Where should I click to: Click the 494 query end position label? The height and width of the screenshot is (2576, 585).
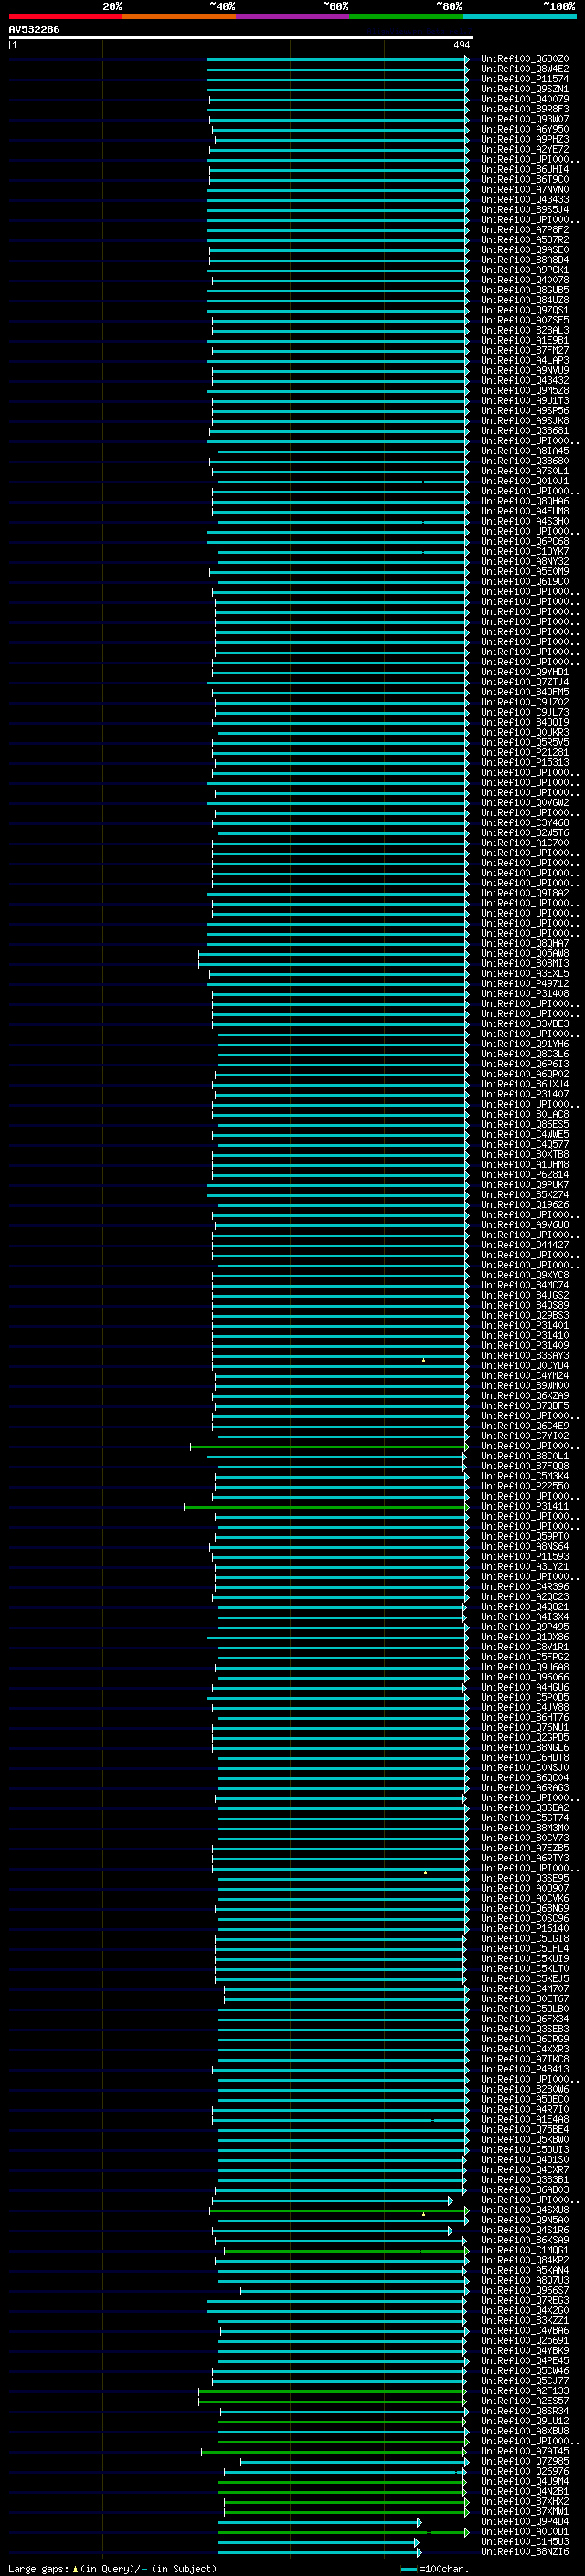pos(461,45)
